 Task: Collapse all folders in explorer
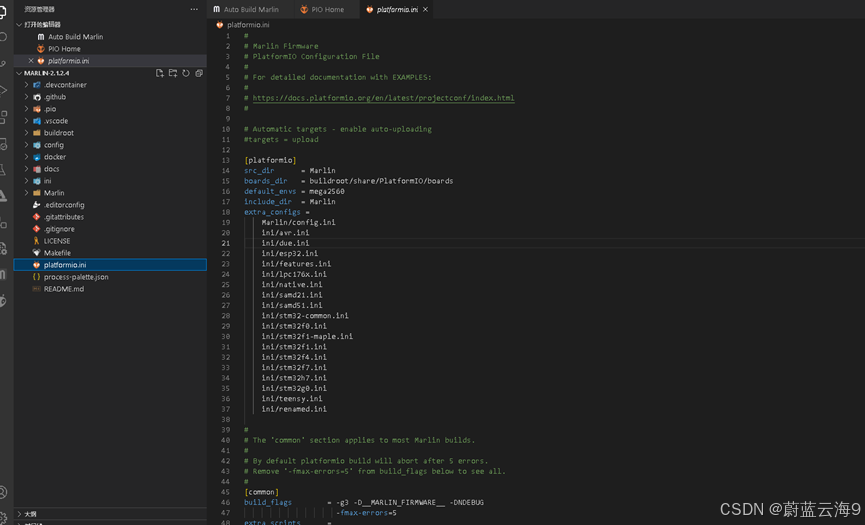[199, 73]
